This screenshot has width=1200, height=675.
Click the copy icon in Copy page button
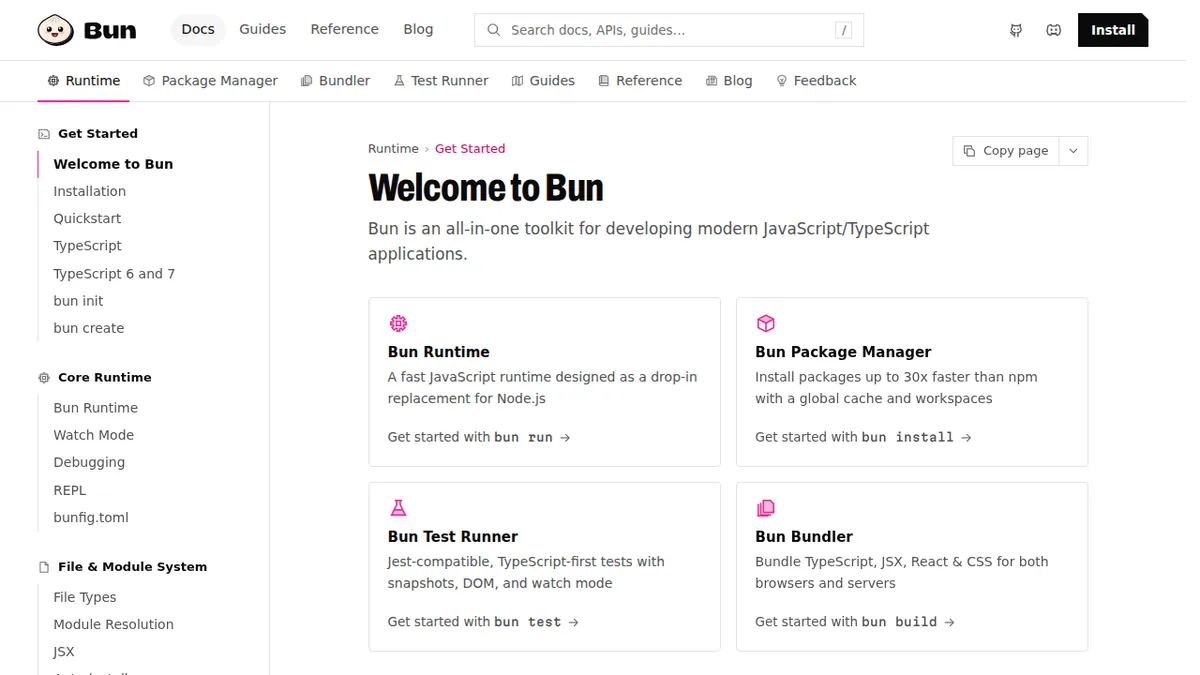click(969, 151)
